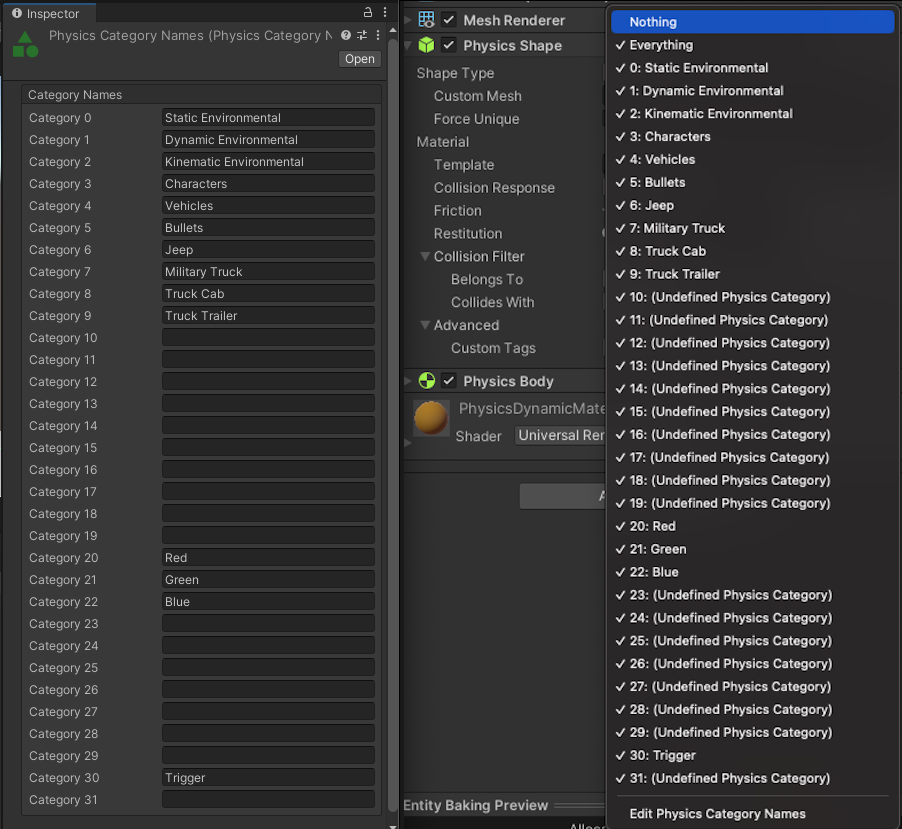
Task: Collapse the Advanced section
Action: 424,325
